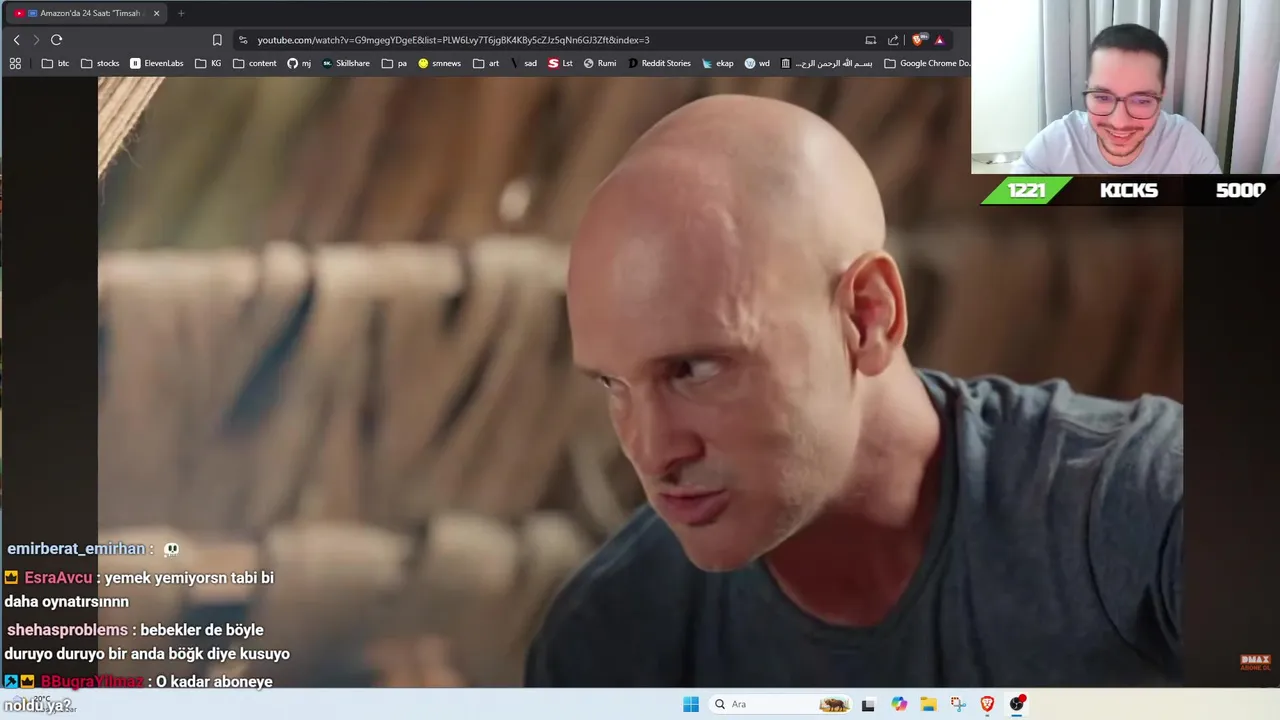Open Snipping Tool from the taskbar
The width and height of the screenshot is (1280, 720).
958,704
